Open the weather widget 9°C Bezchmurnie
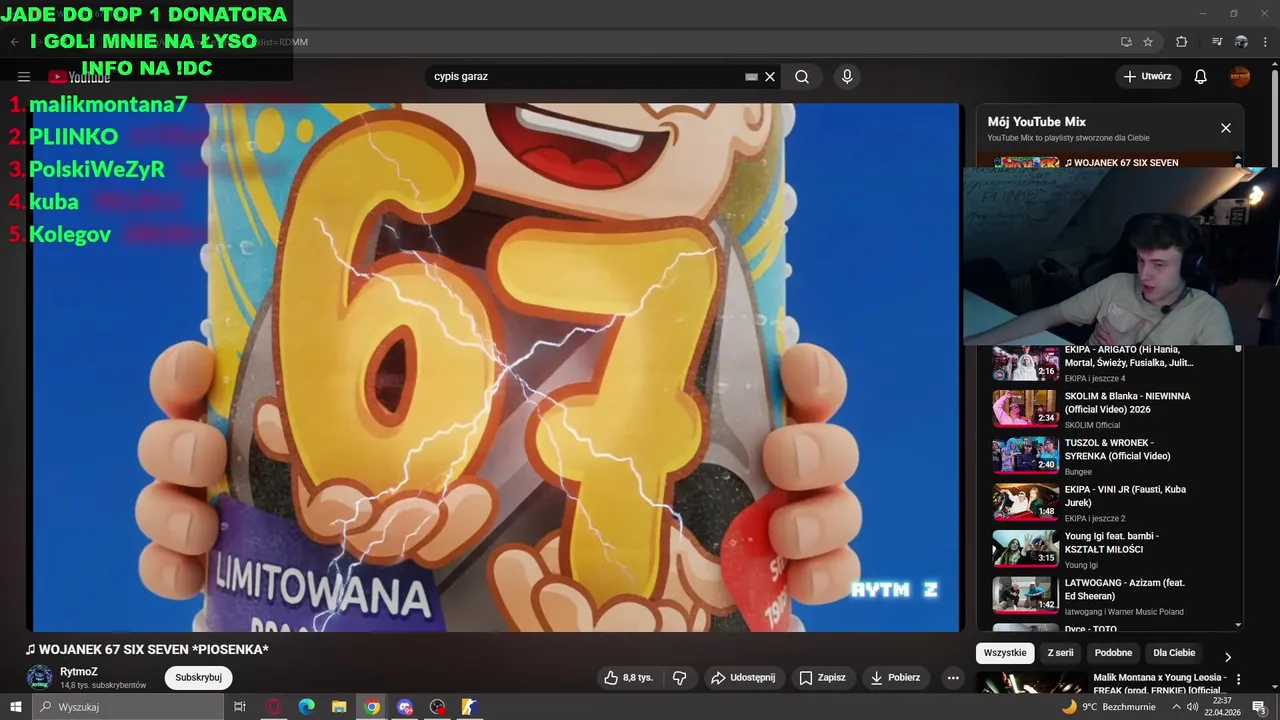 pos(1108,707)
